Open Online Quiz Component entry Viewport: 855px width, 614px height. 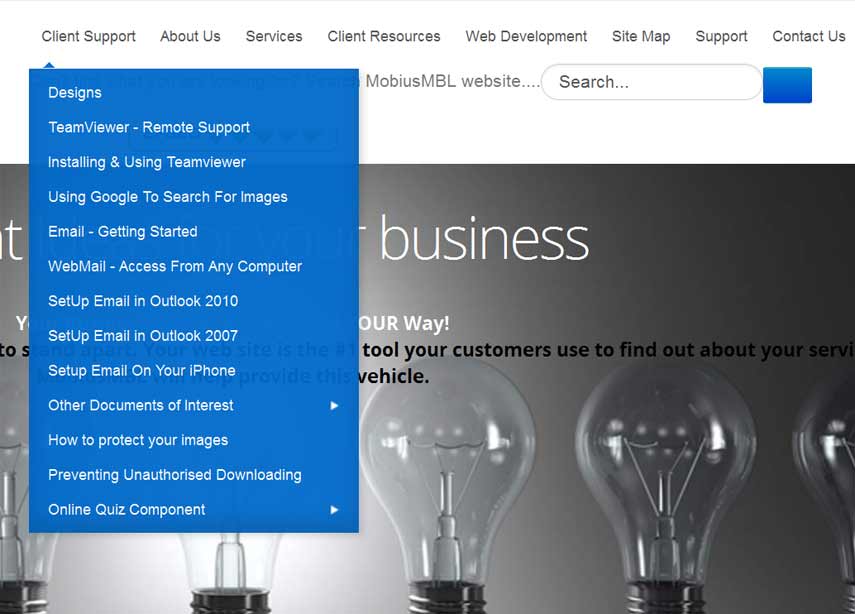(x=127, y=510)
